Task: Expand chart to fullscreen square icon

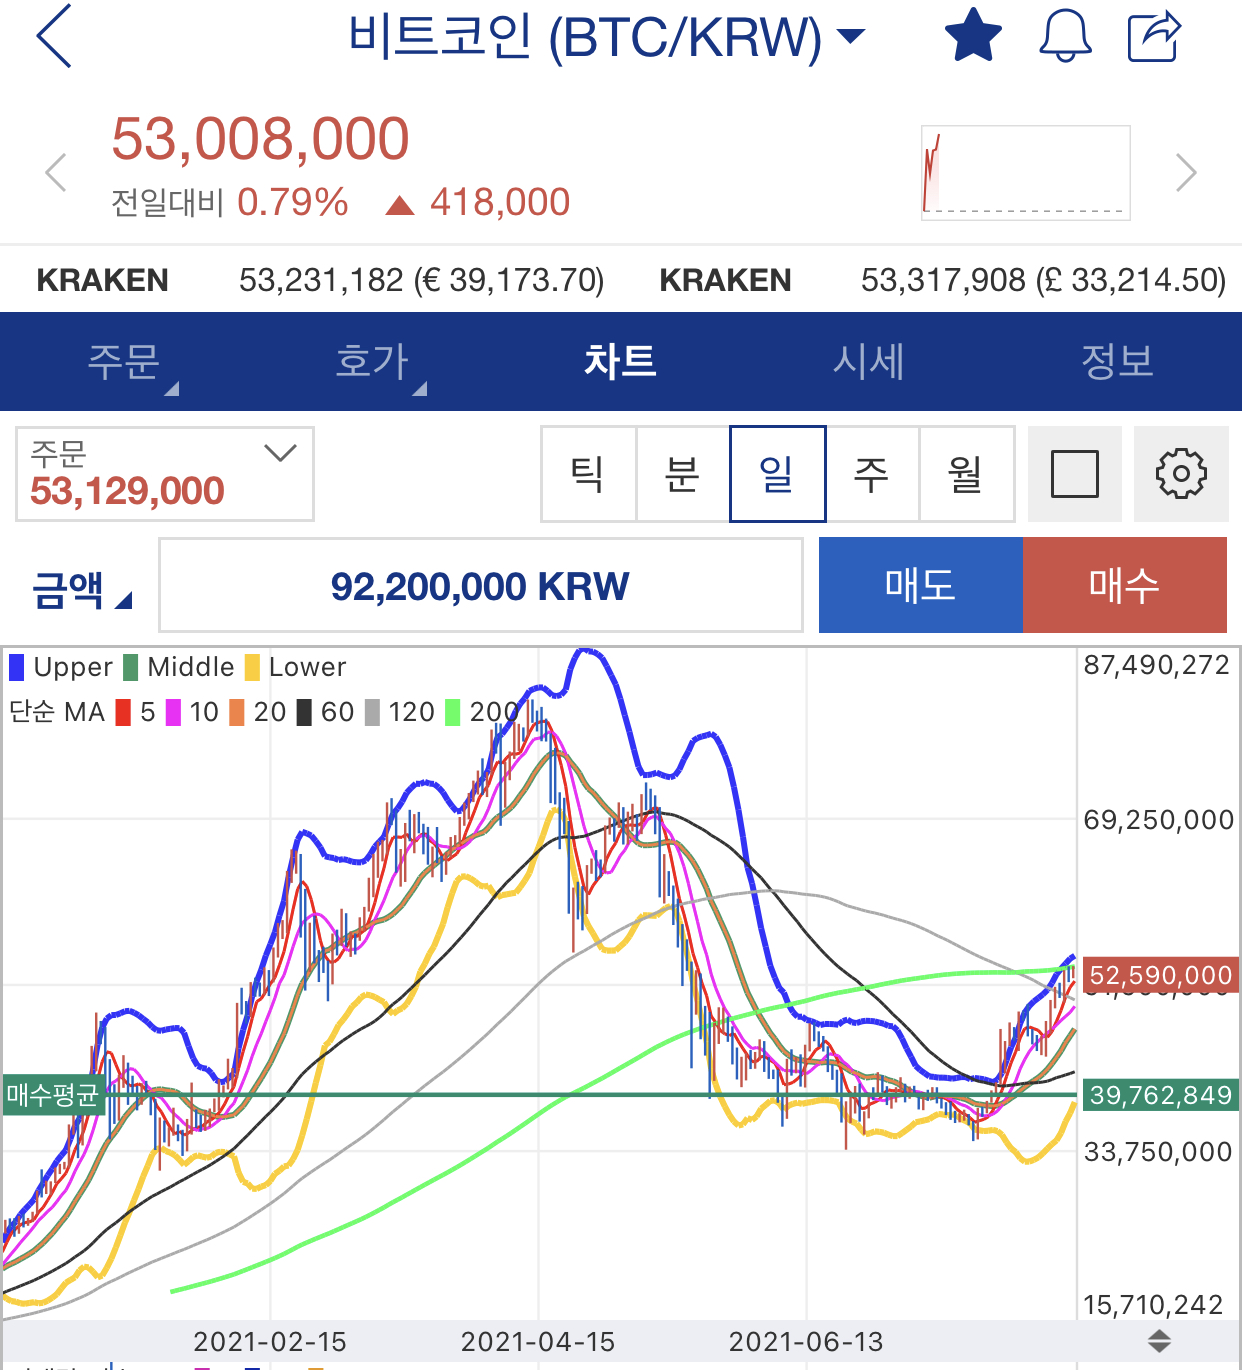Action: click(1075, 474)
